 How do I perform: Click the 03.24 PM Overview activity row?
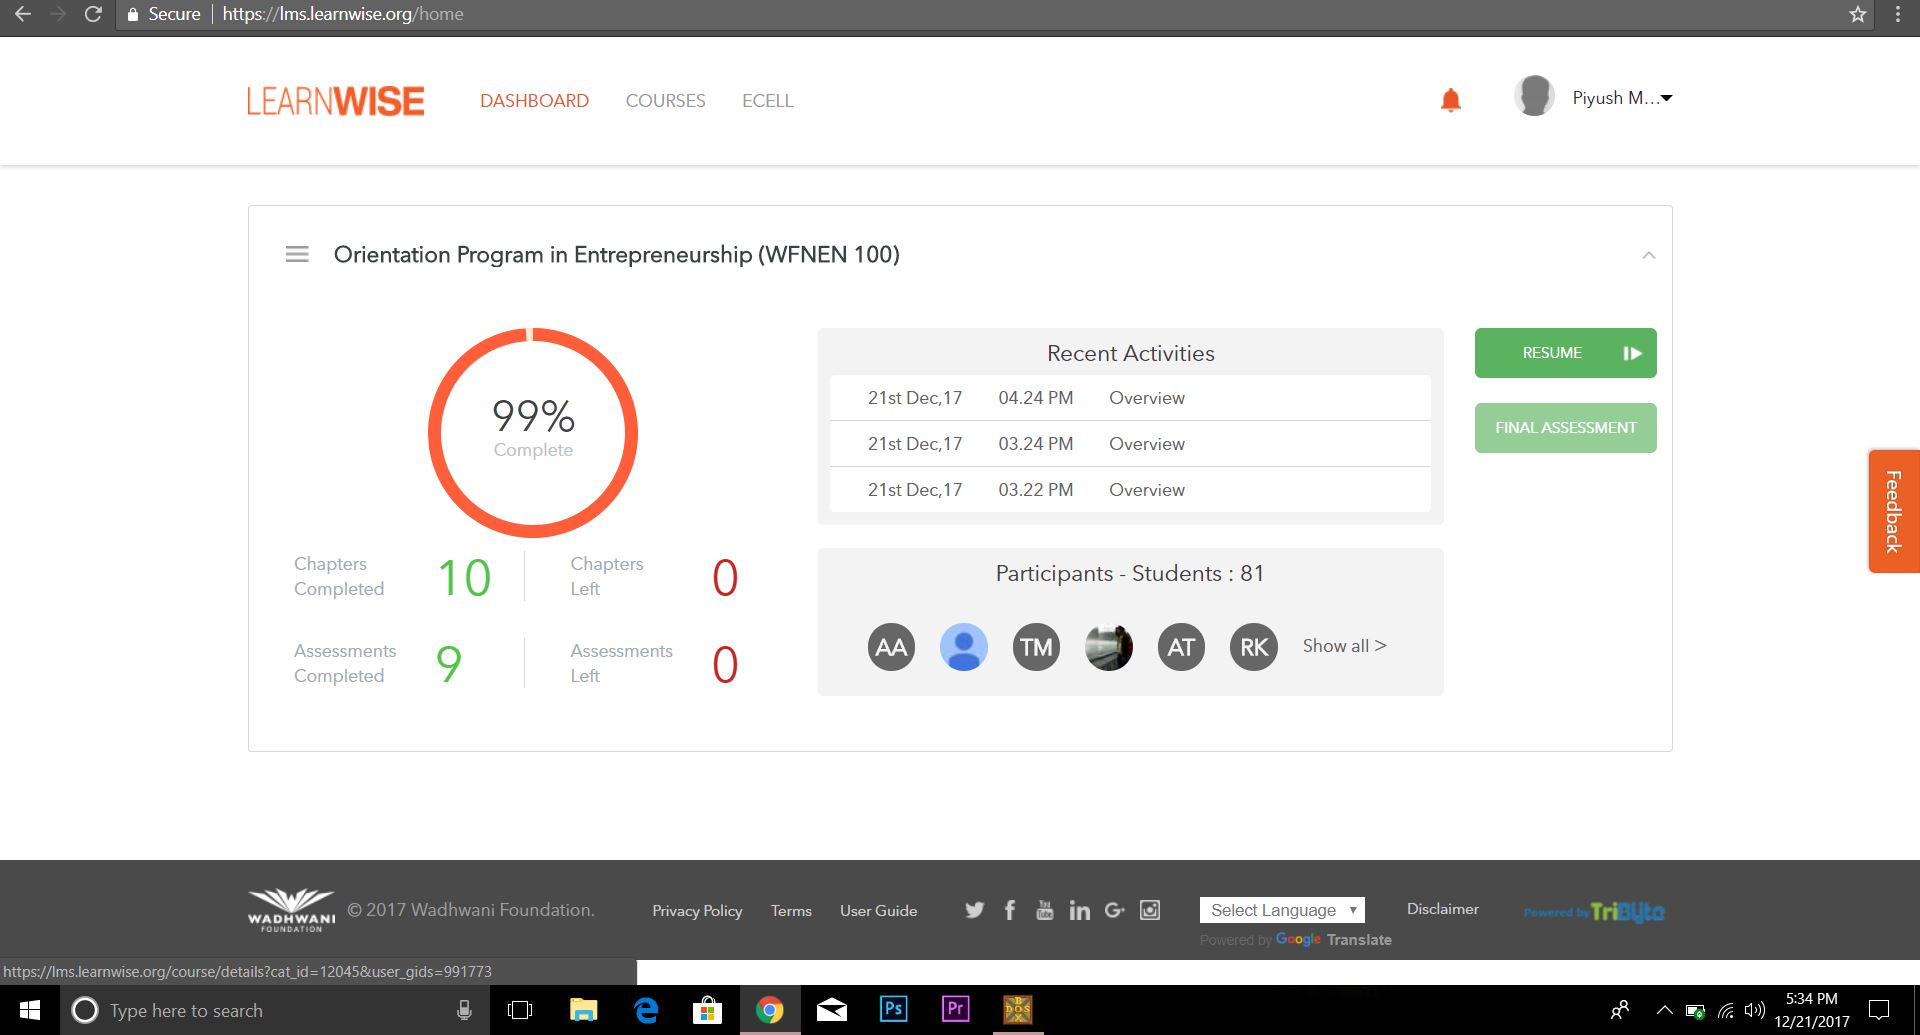pos(1130,444)
